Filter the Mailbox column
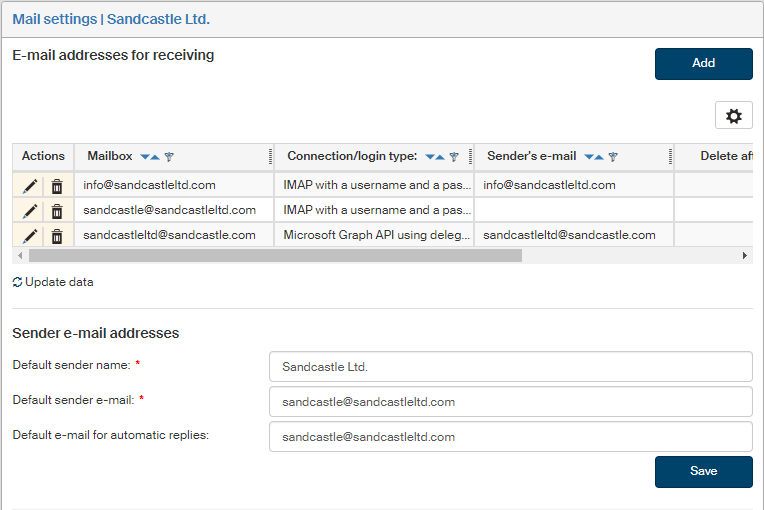The image size is (764, 510). click(x=169, y=157)
